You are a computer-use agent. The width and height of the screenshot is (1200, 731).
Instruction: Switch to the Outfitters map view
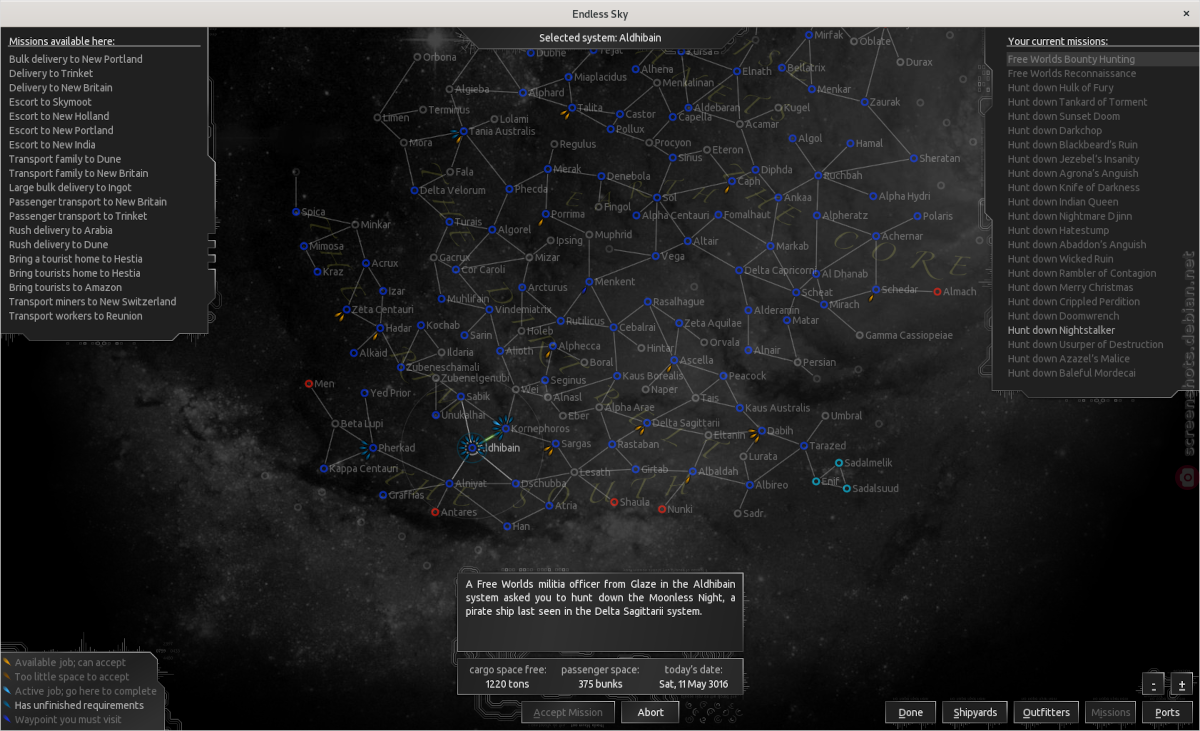tap(1046, 712)
